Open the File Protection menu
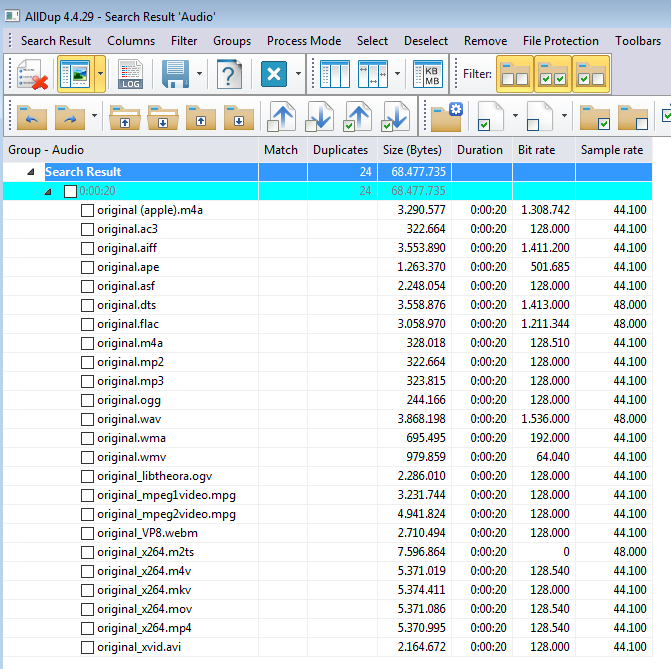This screenshot has width=671, height=669. [x=560, y=41]
